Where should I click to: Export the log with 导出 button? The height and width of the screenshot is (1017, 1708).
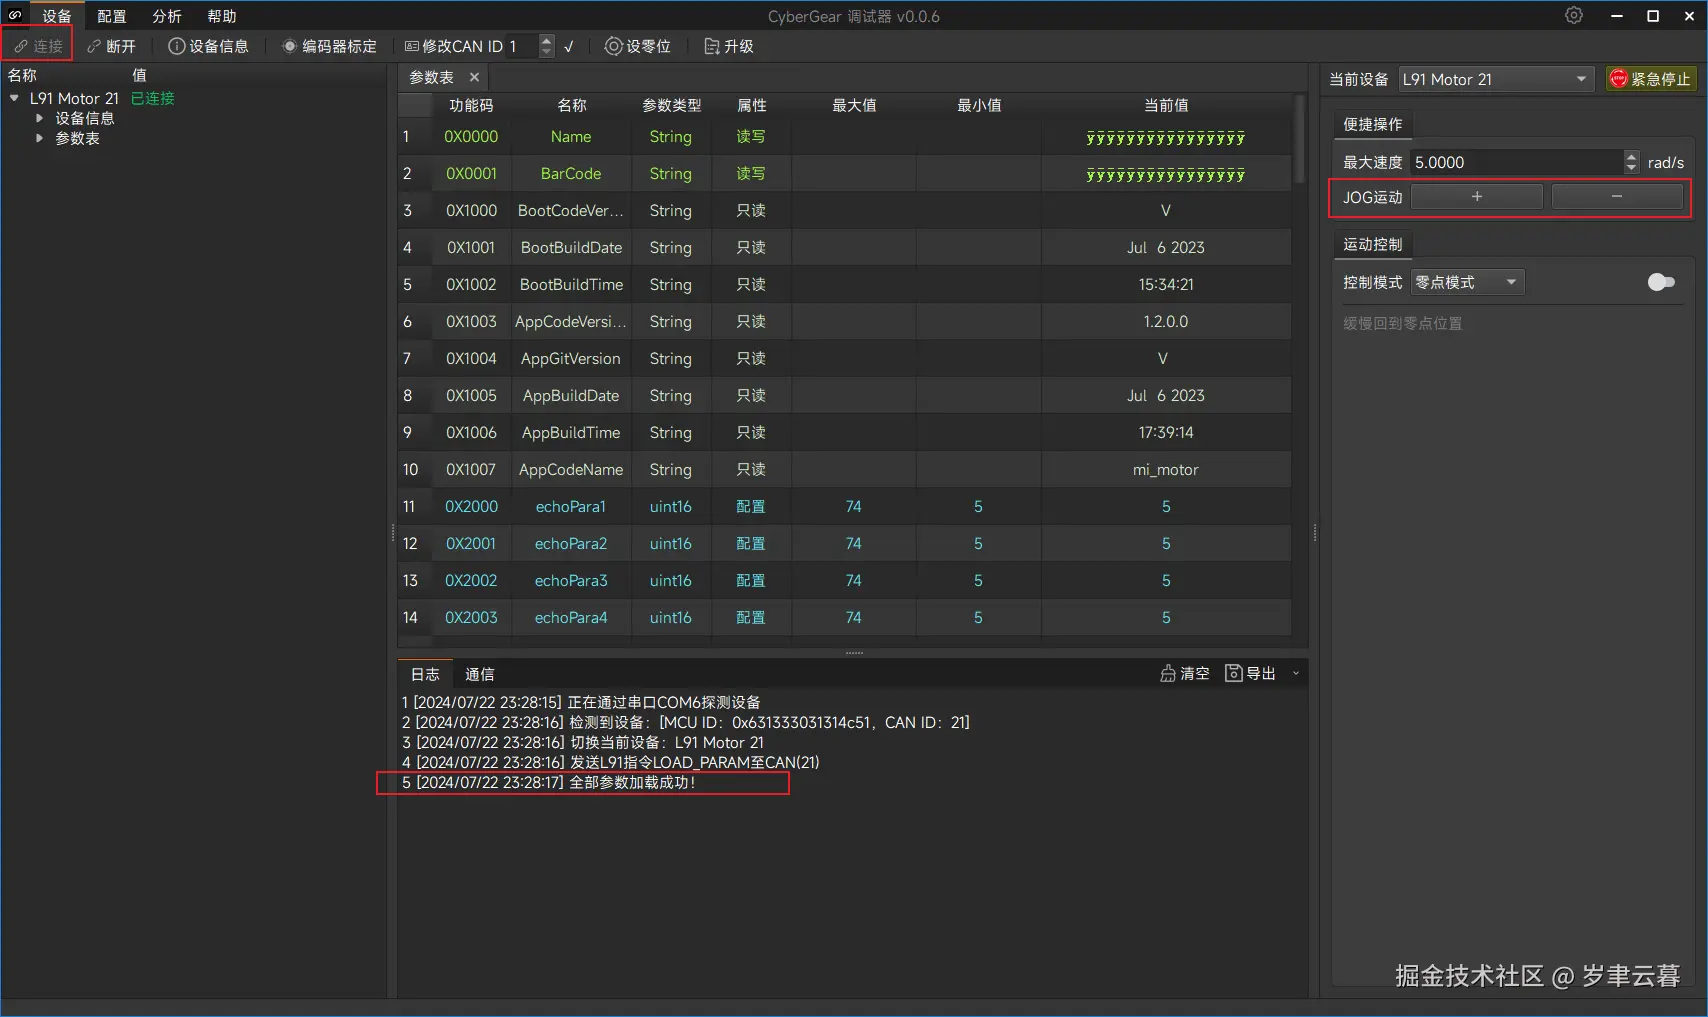tap(1251, 673)
